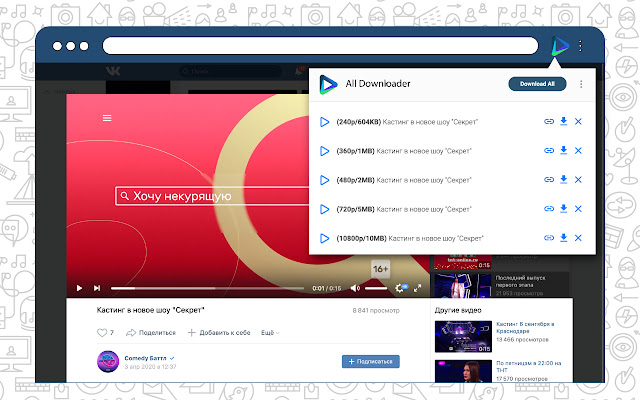Like the video with heart icon

point(101,332)
